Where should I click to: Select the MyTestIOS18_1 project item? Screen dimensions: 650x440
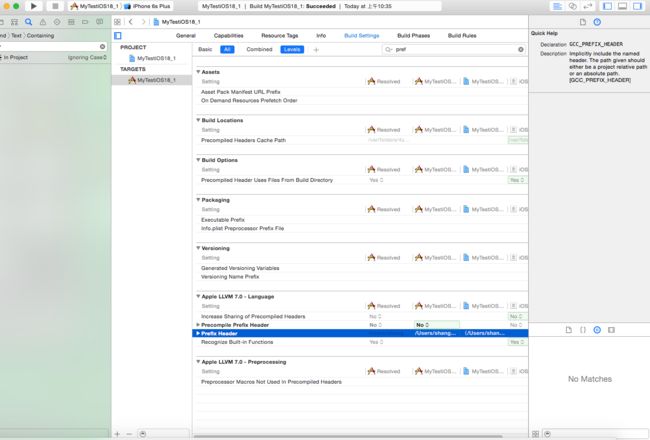[153, 58]
